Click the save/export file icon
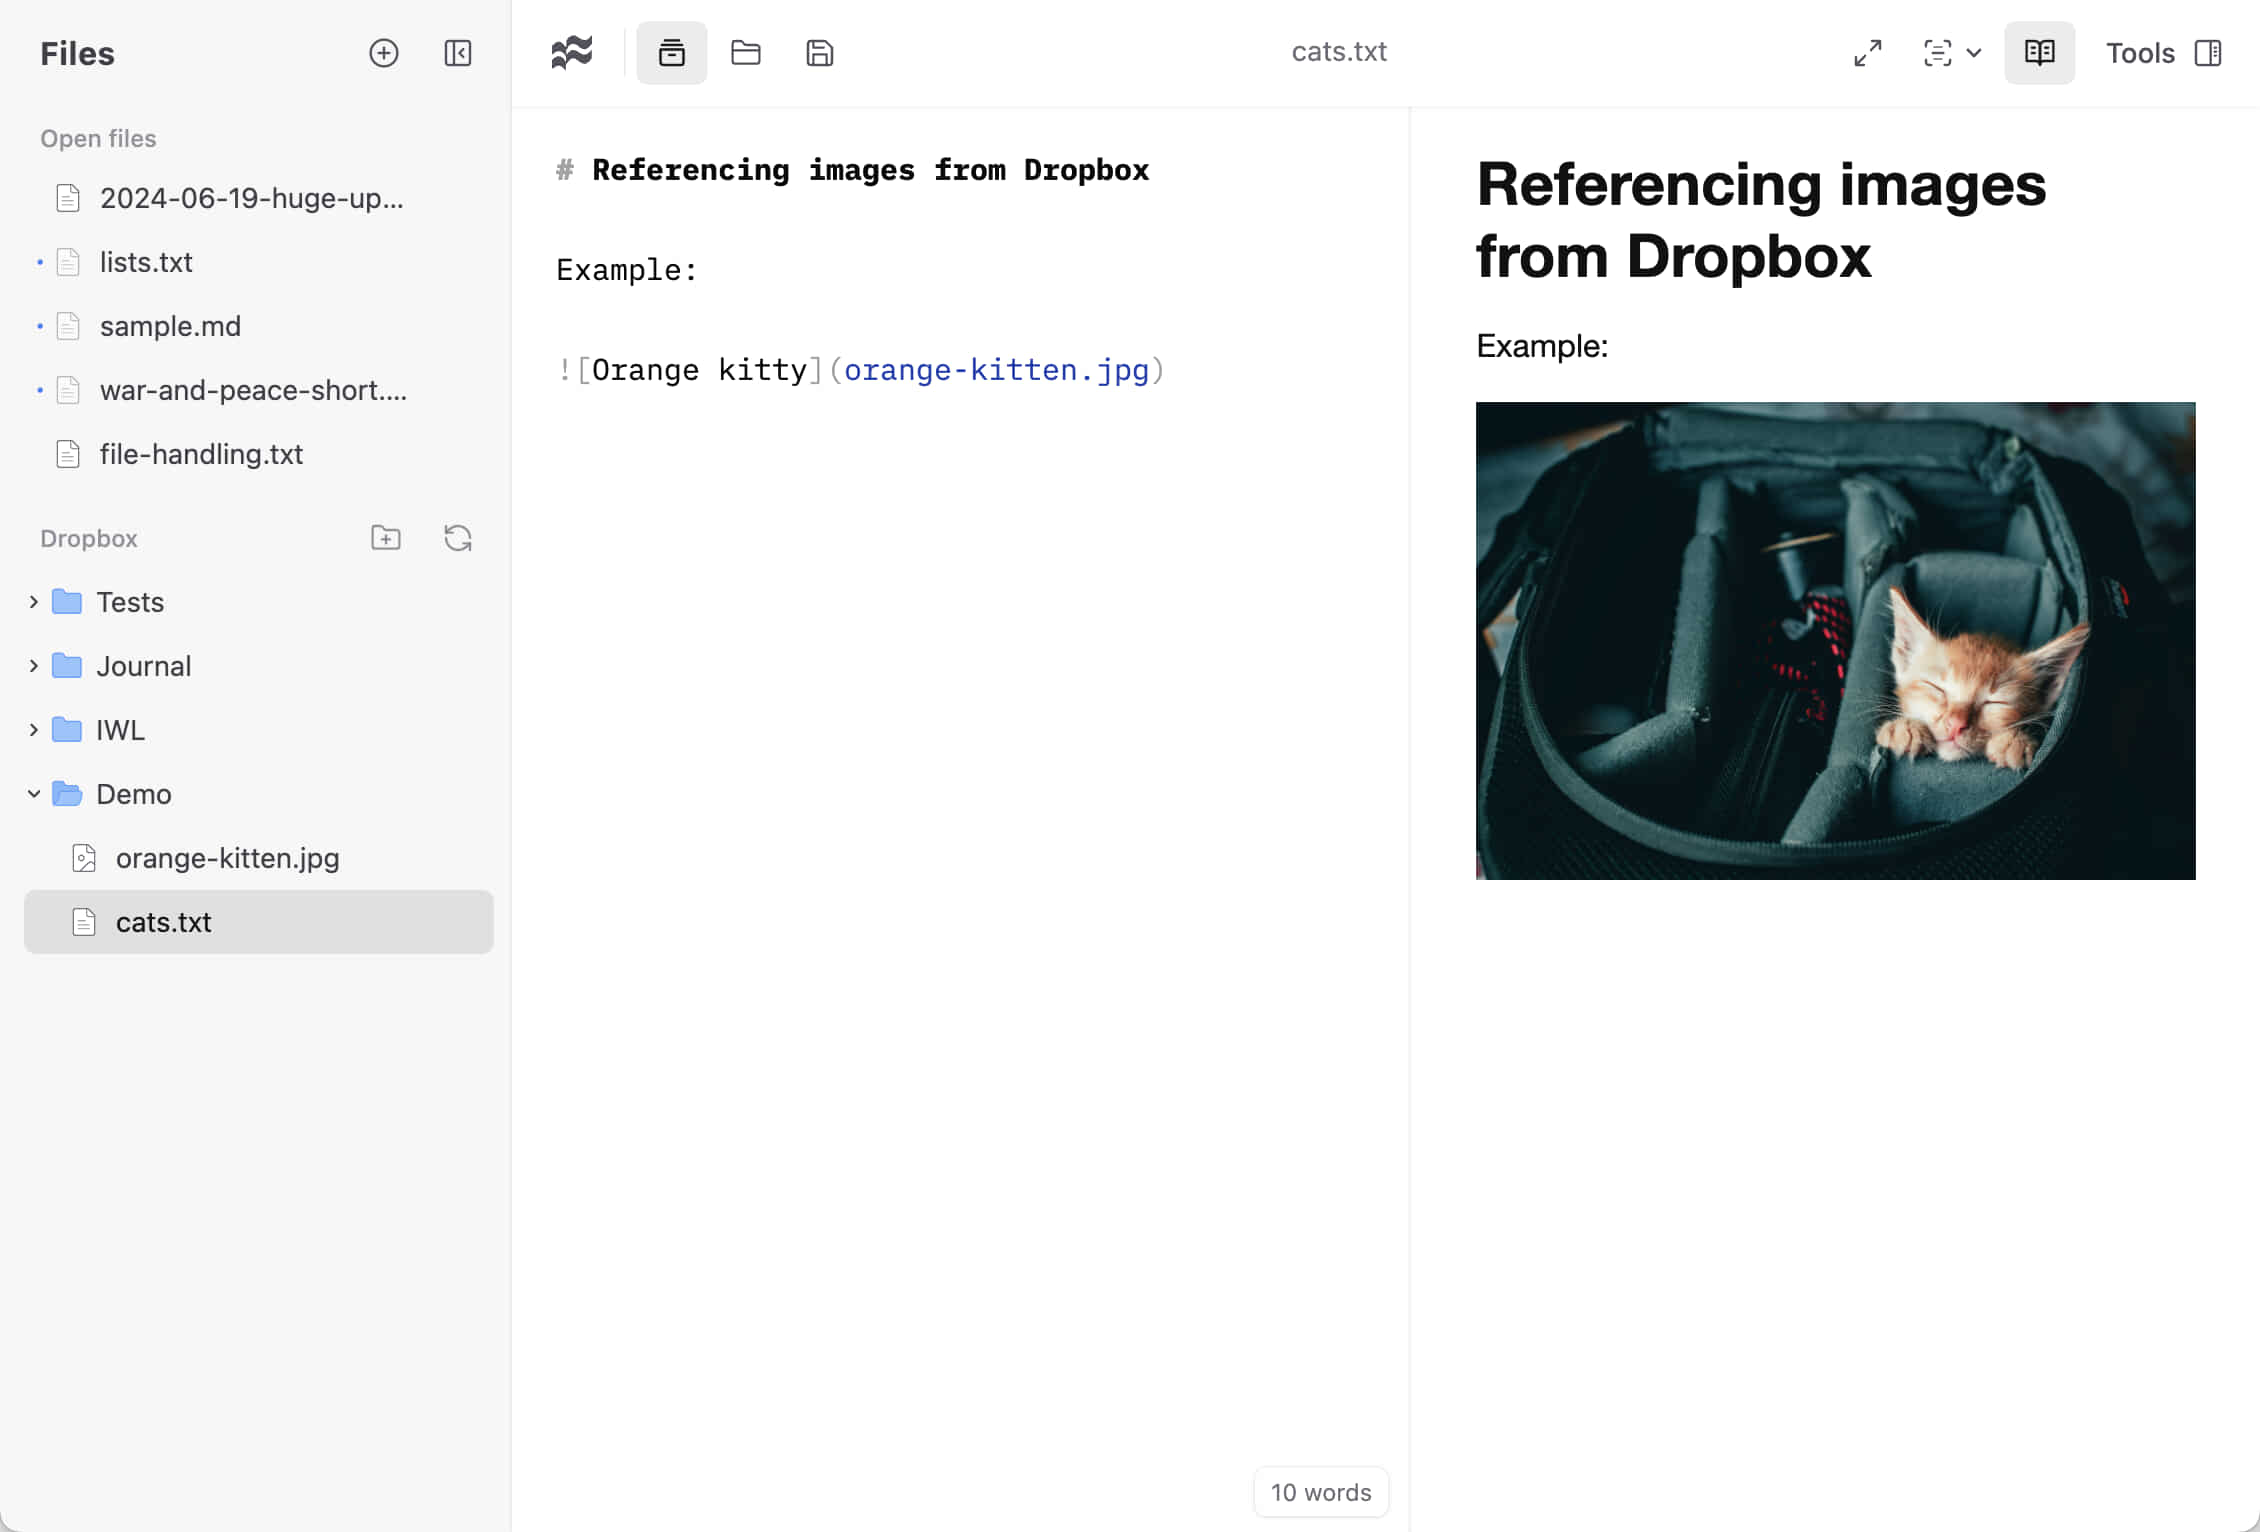This screenshot has width=2260, height=1532. pos(819,53)
